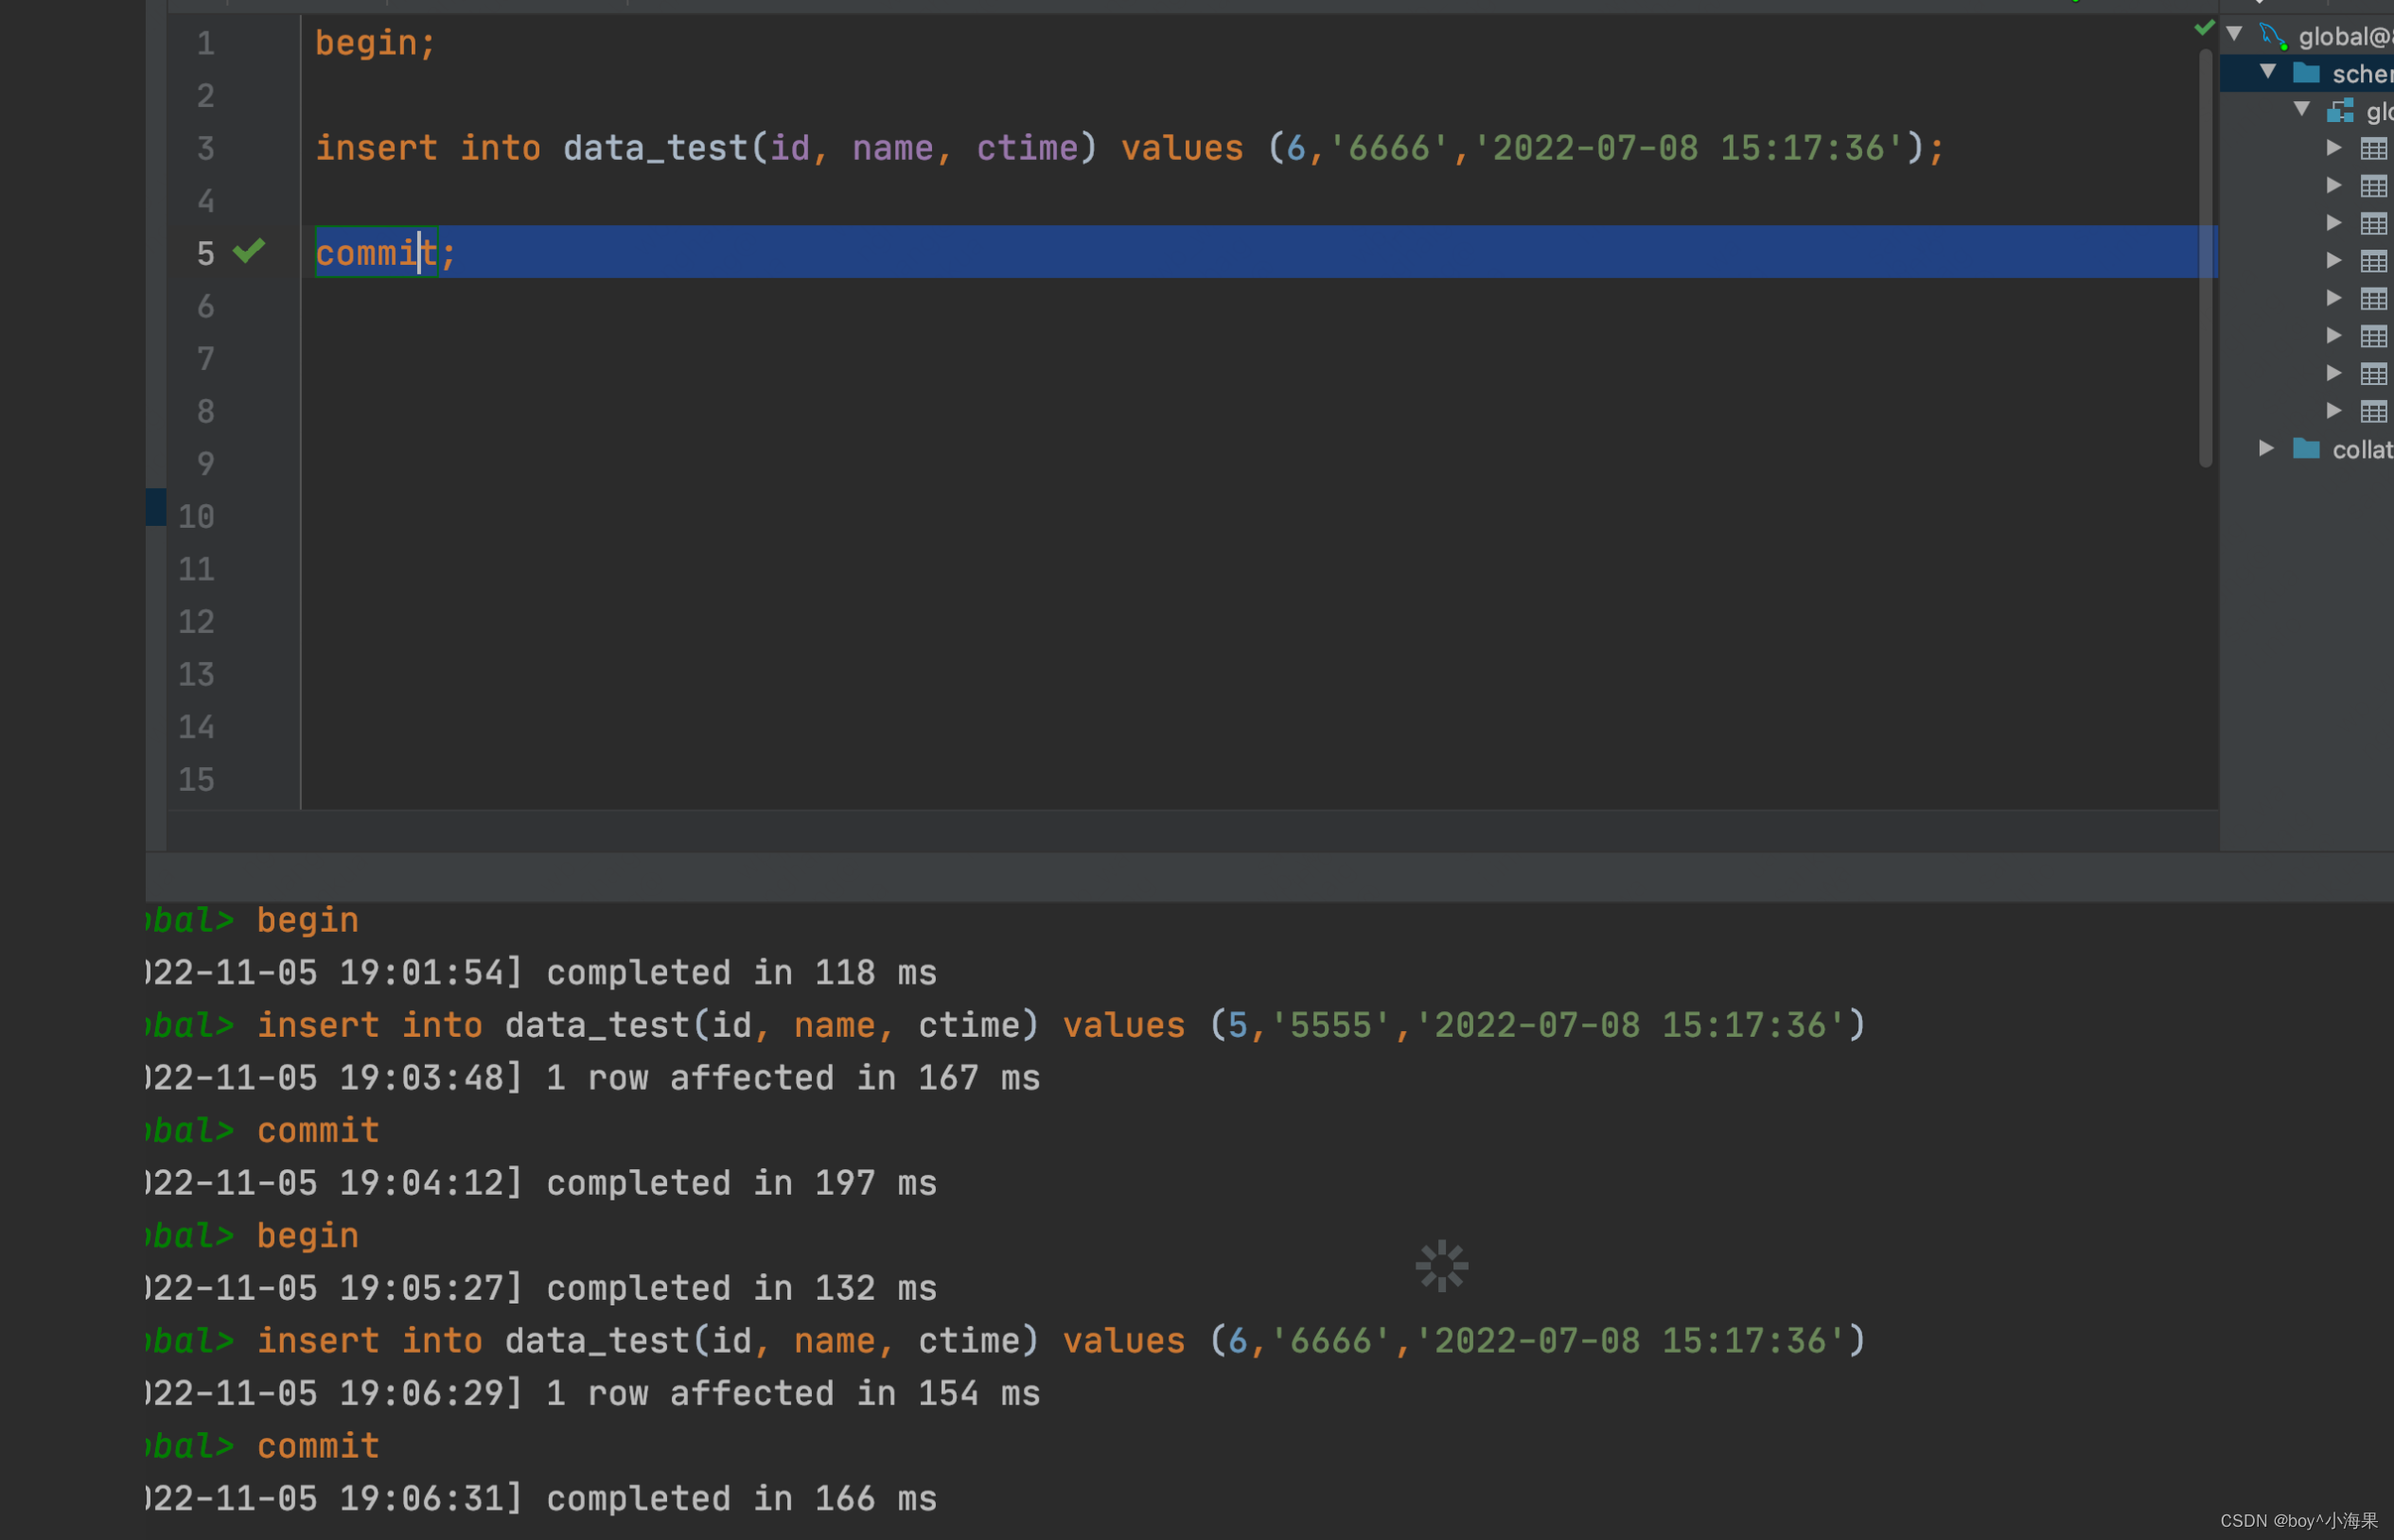Select the schemas tree row
Image resolution: width=2394 pixels, height=1540 pixels.
pyautogui.click(x=2360, y=74)
